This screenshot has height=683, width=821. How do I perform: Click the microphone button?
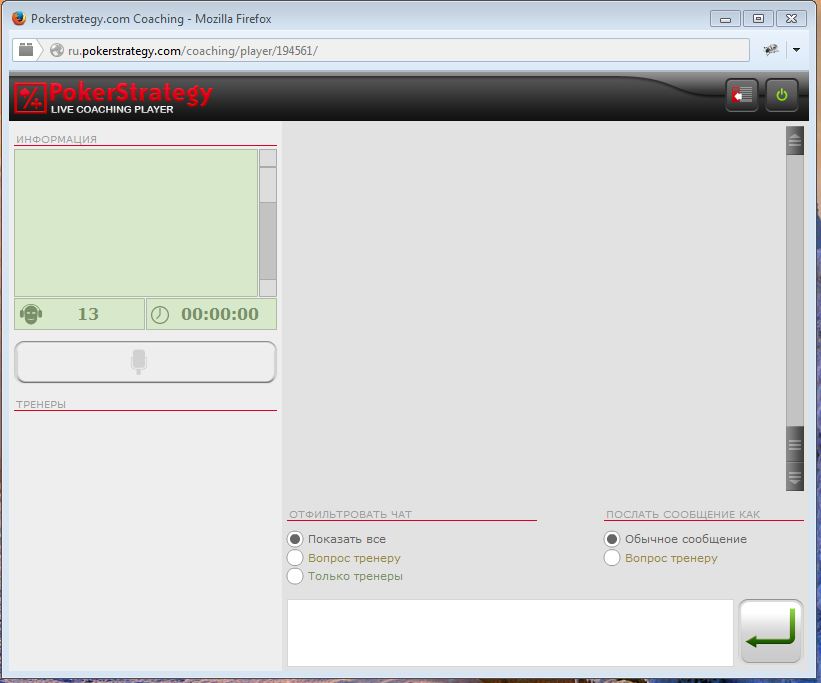click(146, 362)
